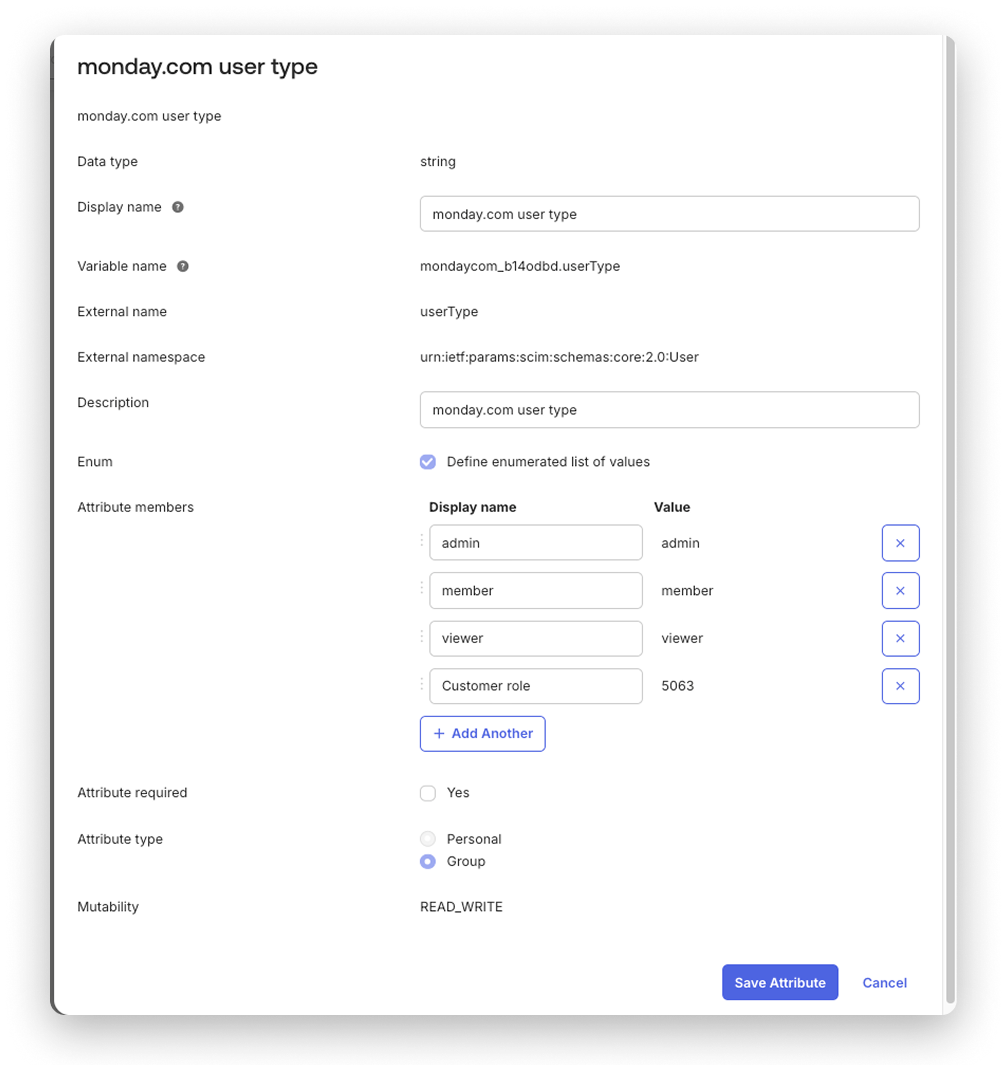Image resolution: width=1007 pixels, height=1065 pixels.
Task: Cancel the attribute dialog
Action: click(884, 983)
